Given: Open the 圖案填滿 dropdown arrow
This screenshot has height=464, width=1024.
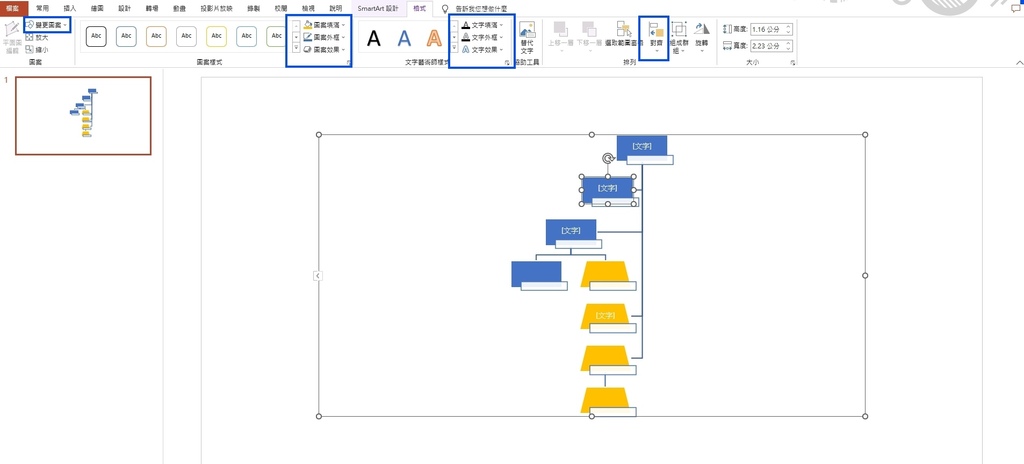Looking at the screenshot, I should coord(344,25).
